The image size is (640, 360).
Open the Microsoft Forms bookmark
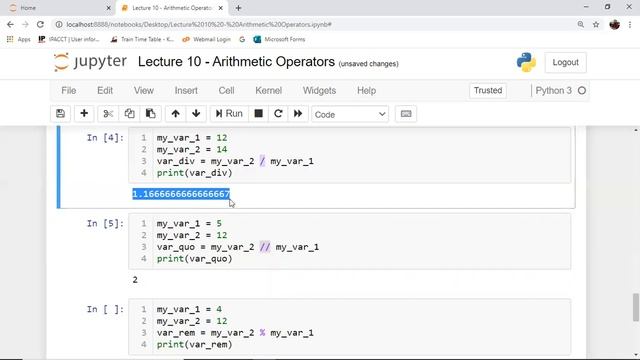[279, 39]
